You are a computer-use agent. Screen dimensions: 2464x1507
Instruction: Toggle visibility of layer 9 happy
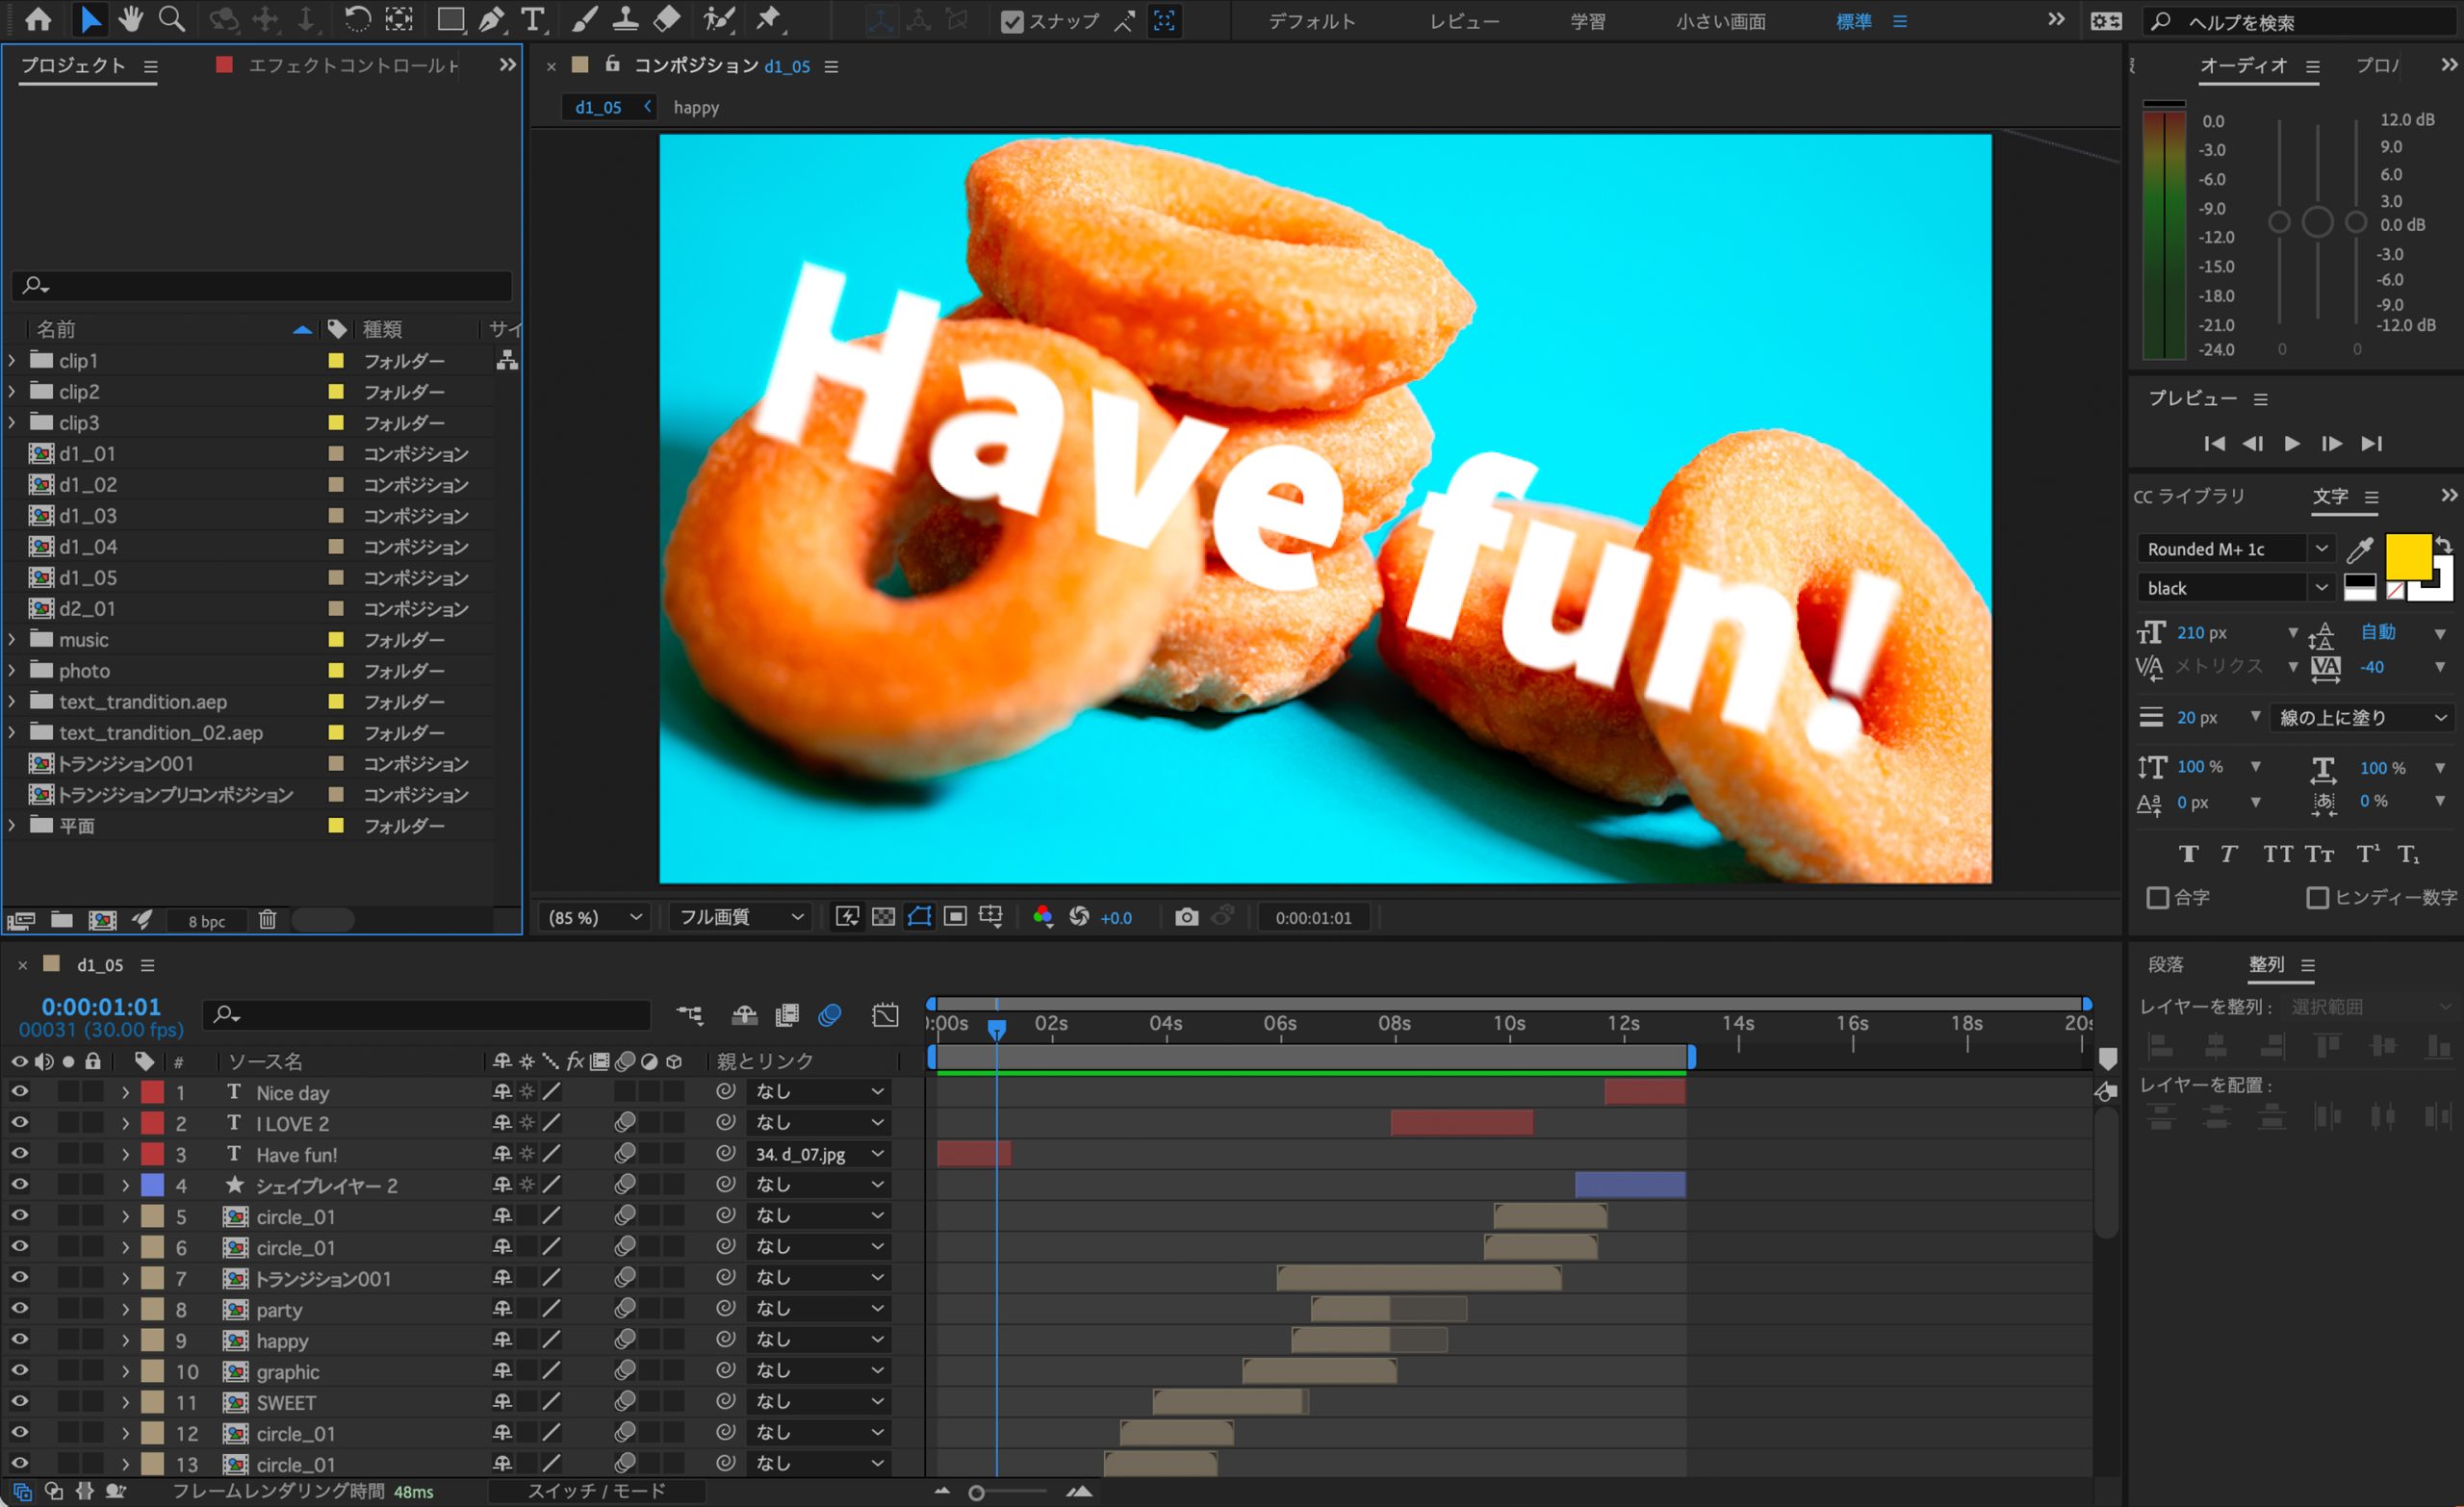coord(19,1340)
